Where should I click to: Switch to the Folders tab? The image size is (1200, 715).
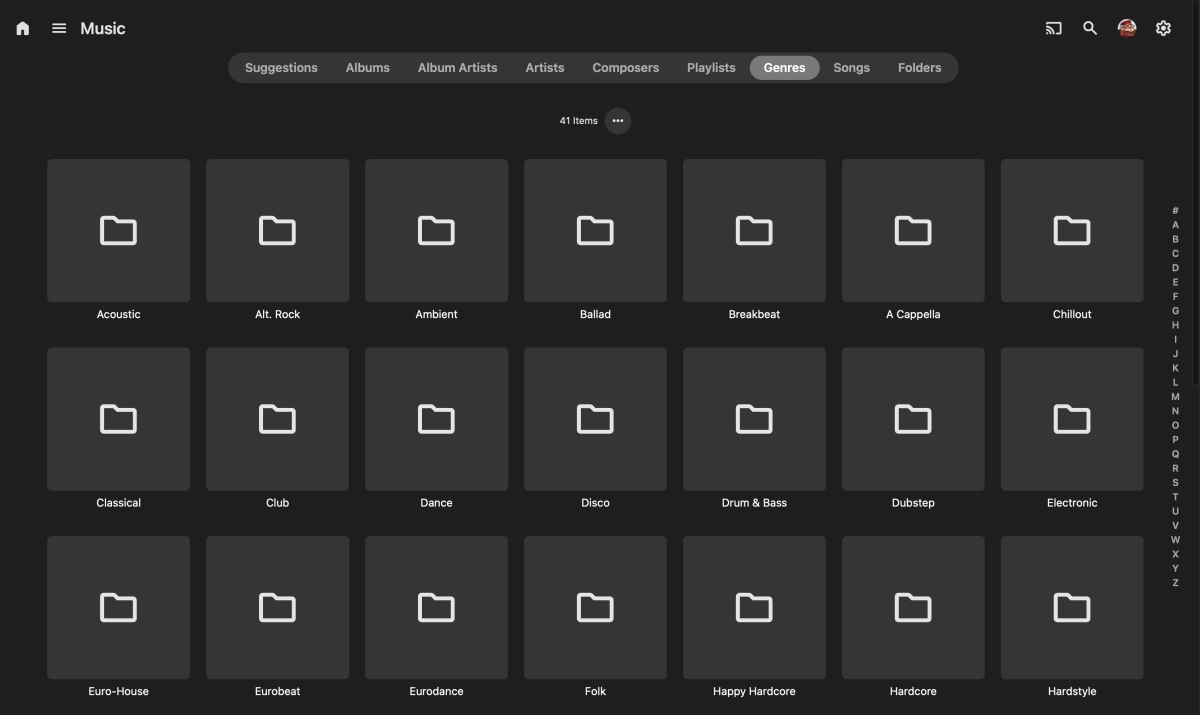click(x=920, y=68)
